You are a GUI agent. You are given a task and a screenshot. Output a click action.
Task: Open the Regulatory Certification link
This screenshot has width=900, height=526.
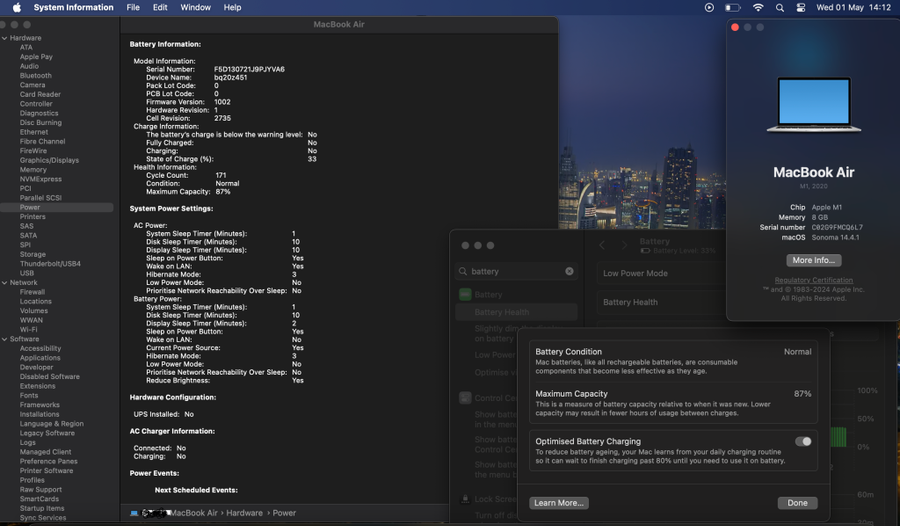[x=813, y=280]
